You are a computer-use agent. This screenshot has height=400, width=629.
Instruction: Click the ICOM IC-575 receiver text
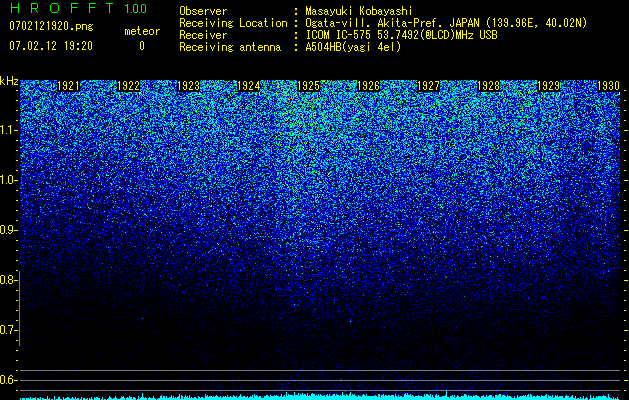(401, 35)
